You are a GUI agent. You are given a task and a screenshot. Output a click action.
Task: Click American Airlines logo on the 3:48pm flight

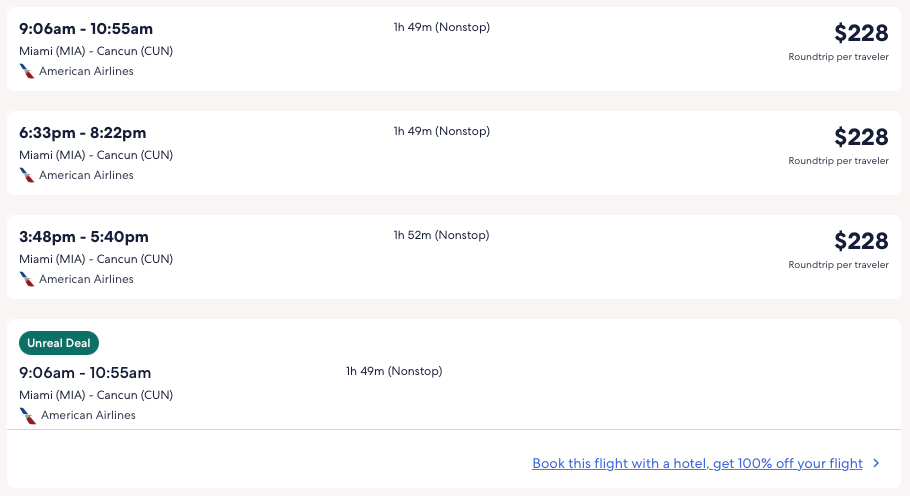tap(27, 279)
